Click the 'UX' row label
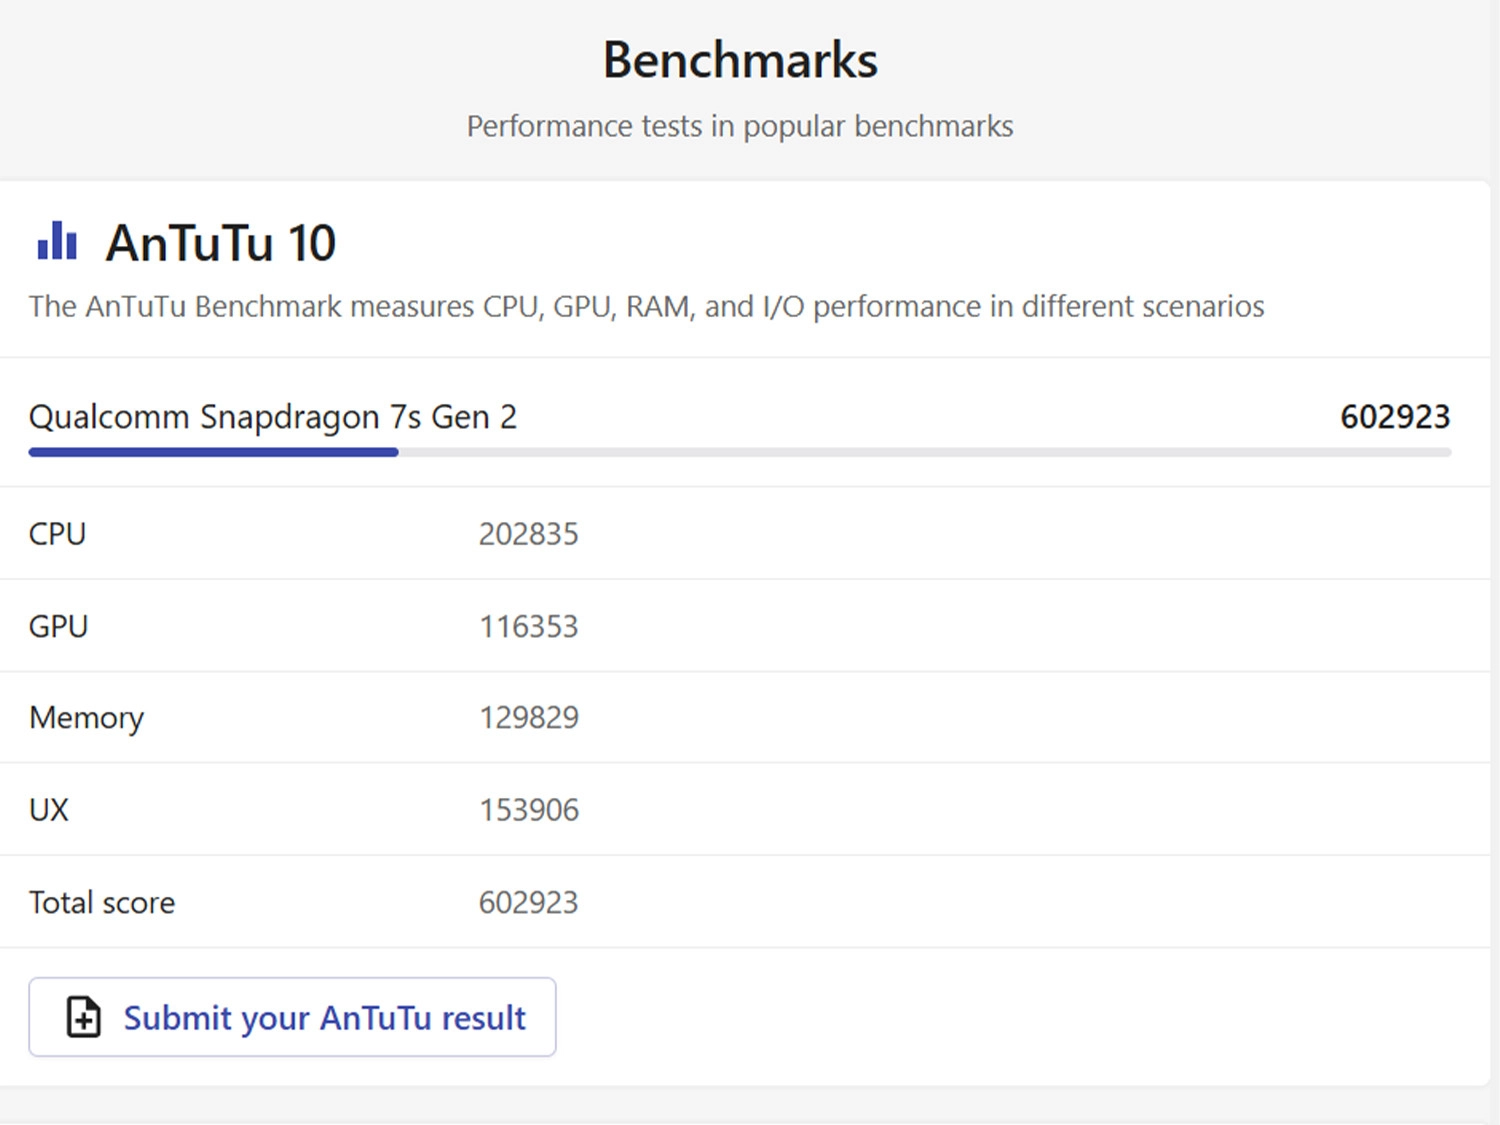This screenshot has height=1125, width=1500. point(48,809)
